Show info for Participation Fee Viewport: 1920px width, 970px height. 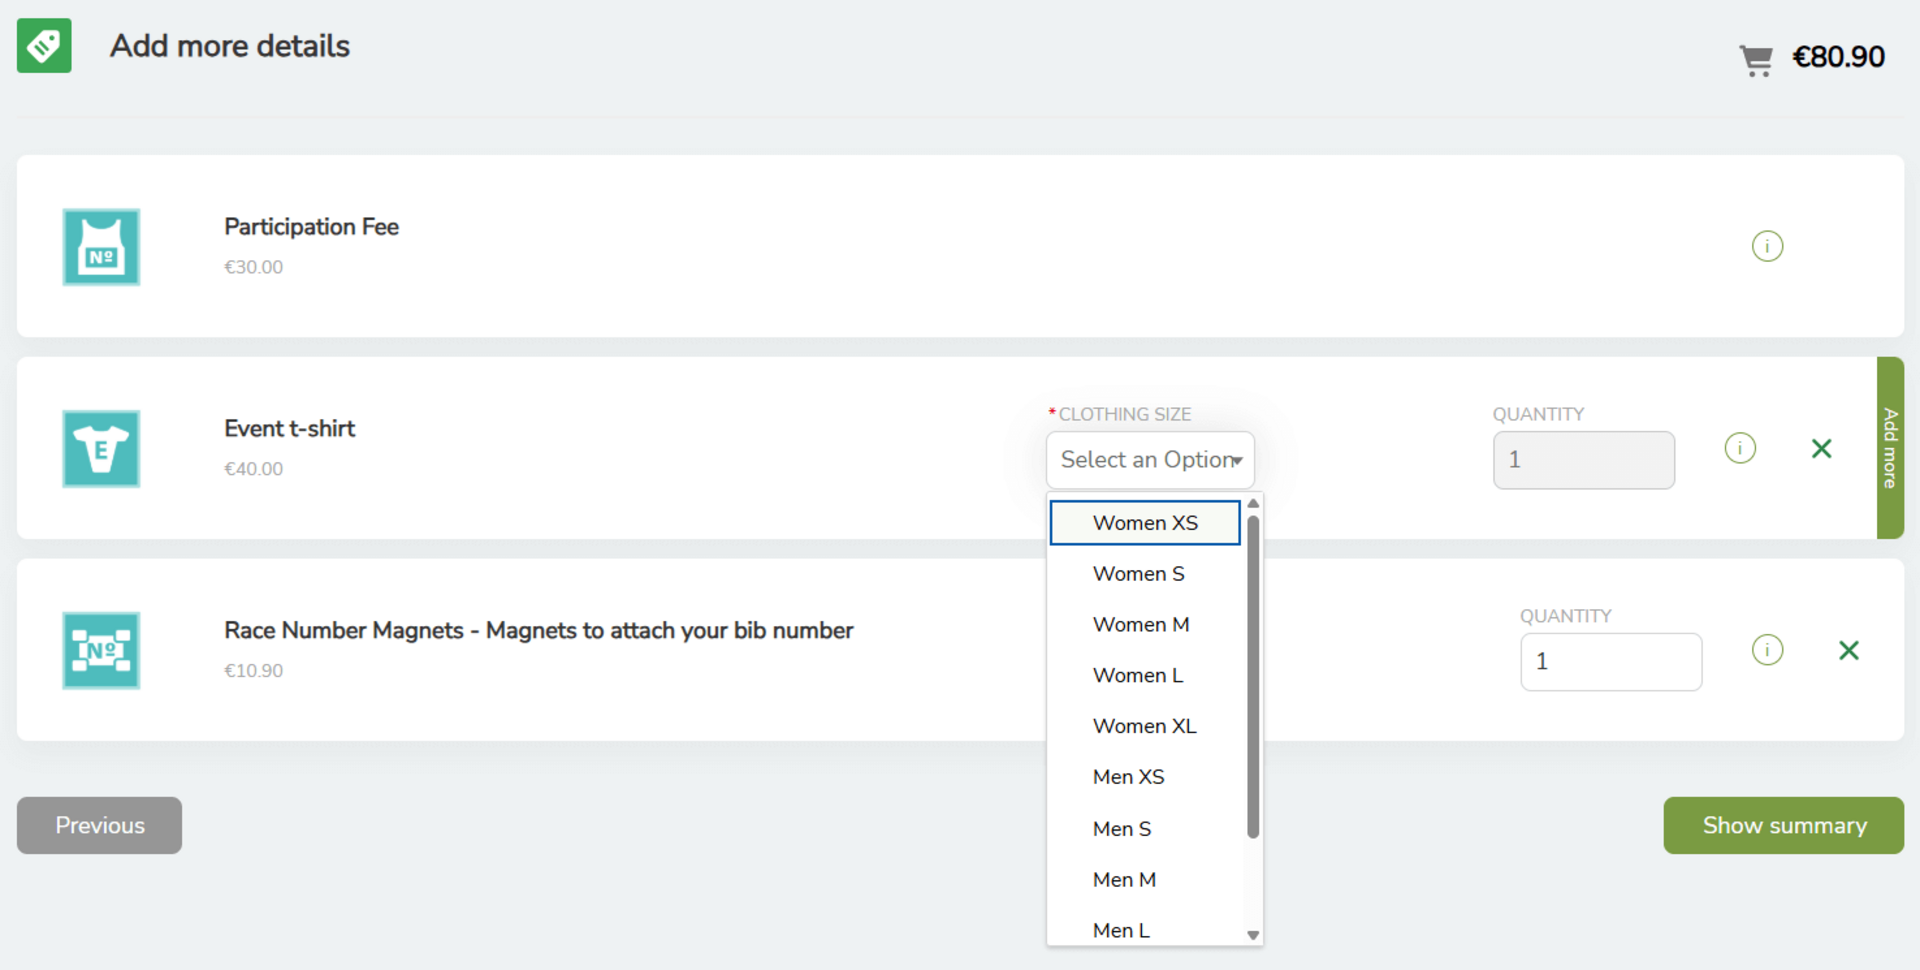point(1767,246)
